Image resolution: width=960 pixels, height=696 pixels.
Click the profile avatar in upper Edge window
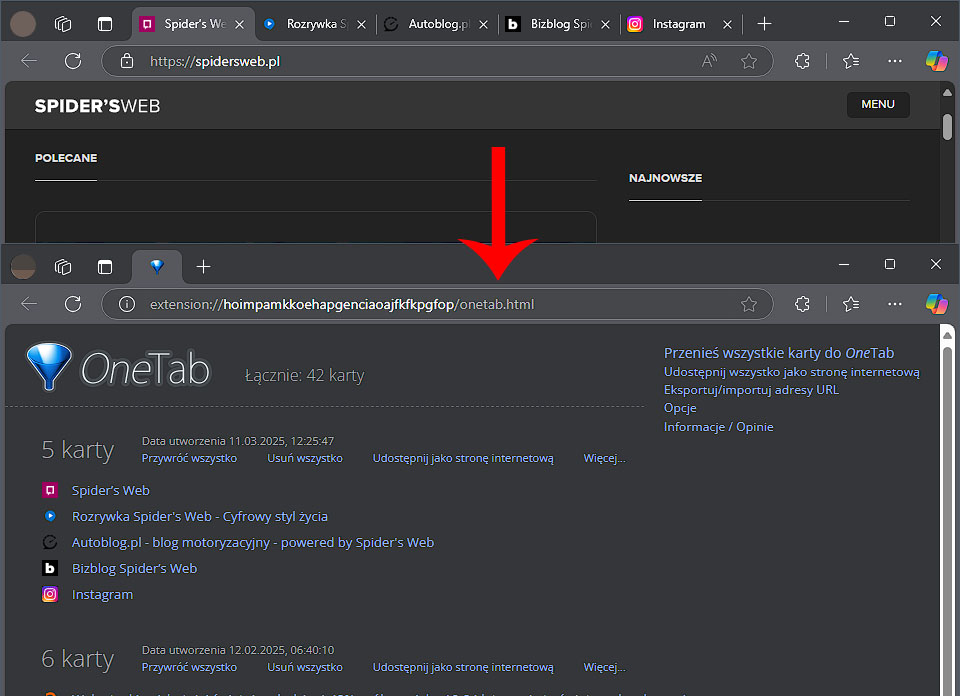[23, 24]
